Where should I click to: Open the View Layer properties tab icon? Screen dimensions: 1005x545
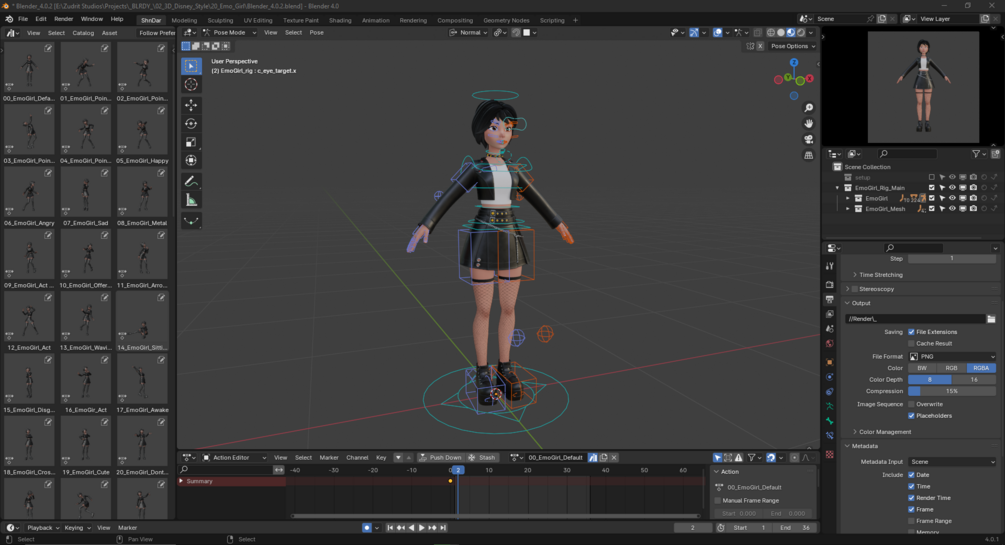tap(830, 314)
